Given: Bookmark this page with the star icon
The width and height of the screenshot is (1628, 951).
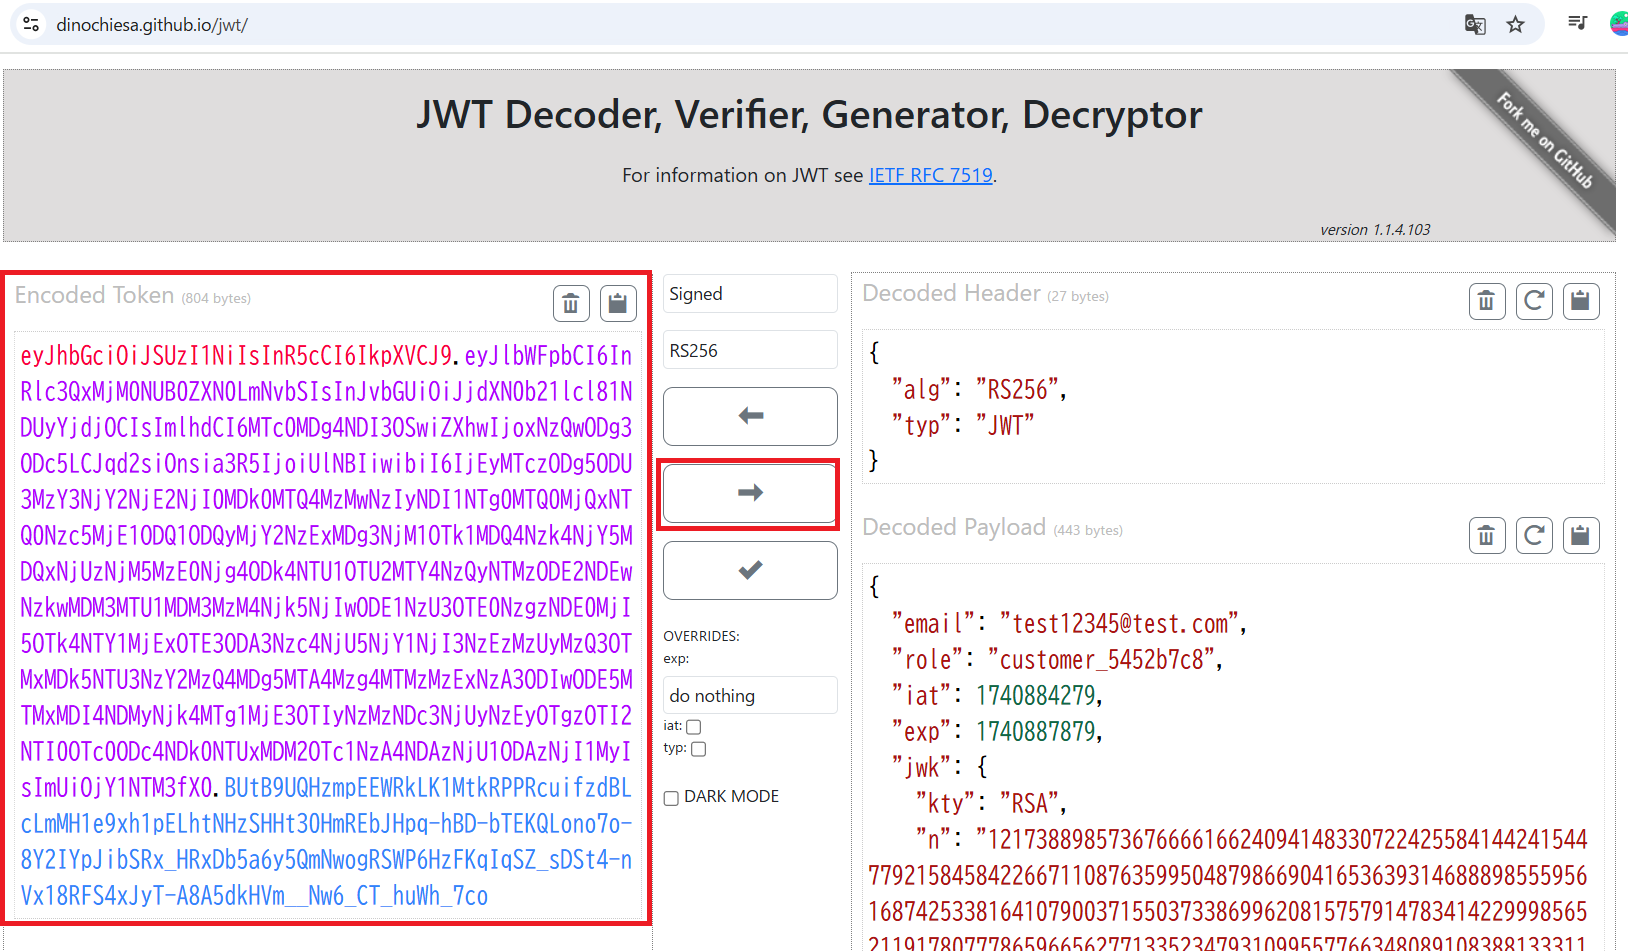Looking at the screenshot, I should 1516,25.
